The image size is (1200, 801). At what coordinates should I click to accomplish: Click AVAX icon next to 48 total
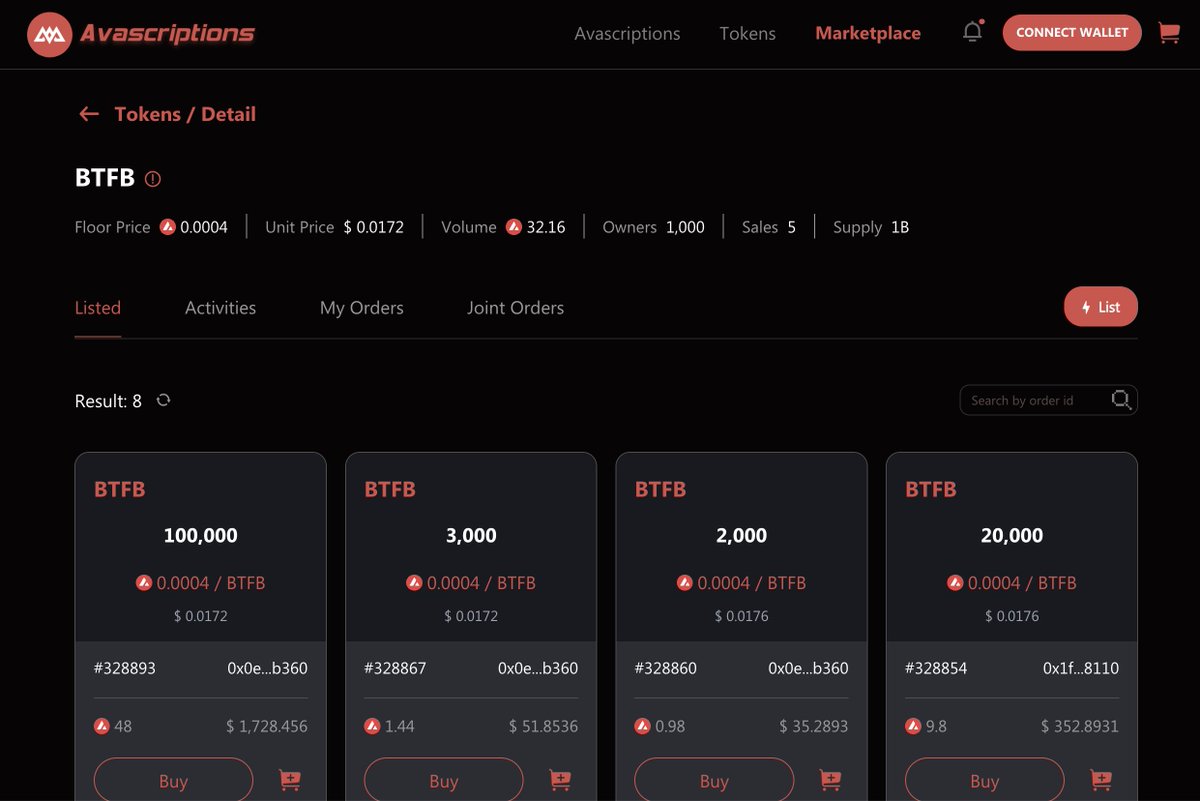102,726
